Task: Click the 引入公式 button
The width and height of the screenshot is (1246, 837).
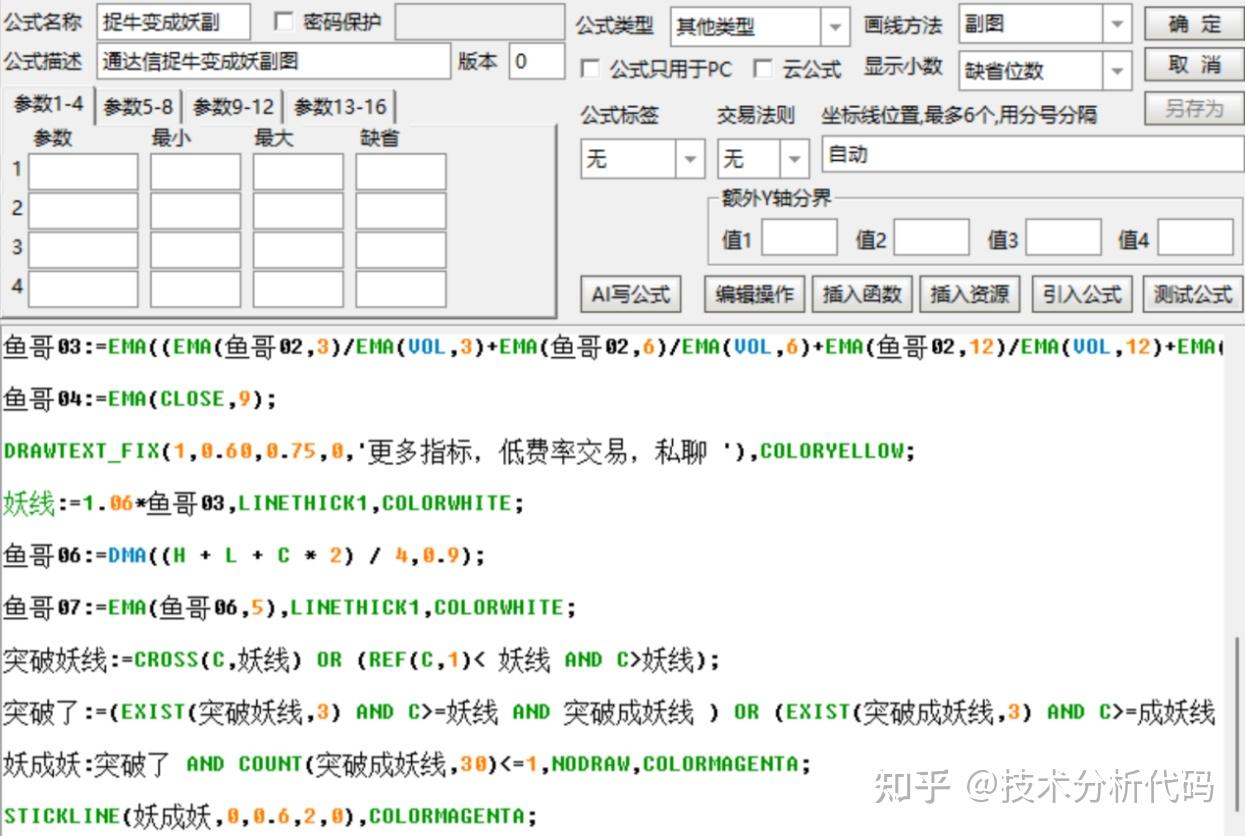Action: click(x=1082, y=294)
